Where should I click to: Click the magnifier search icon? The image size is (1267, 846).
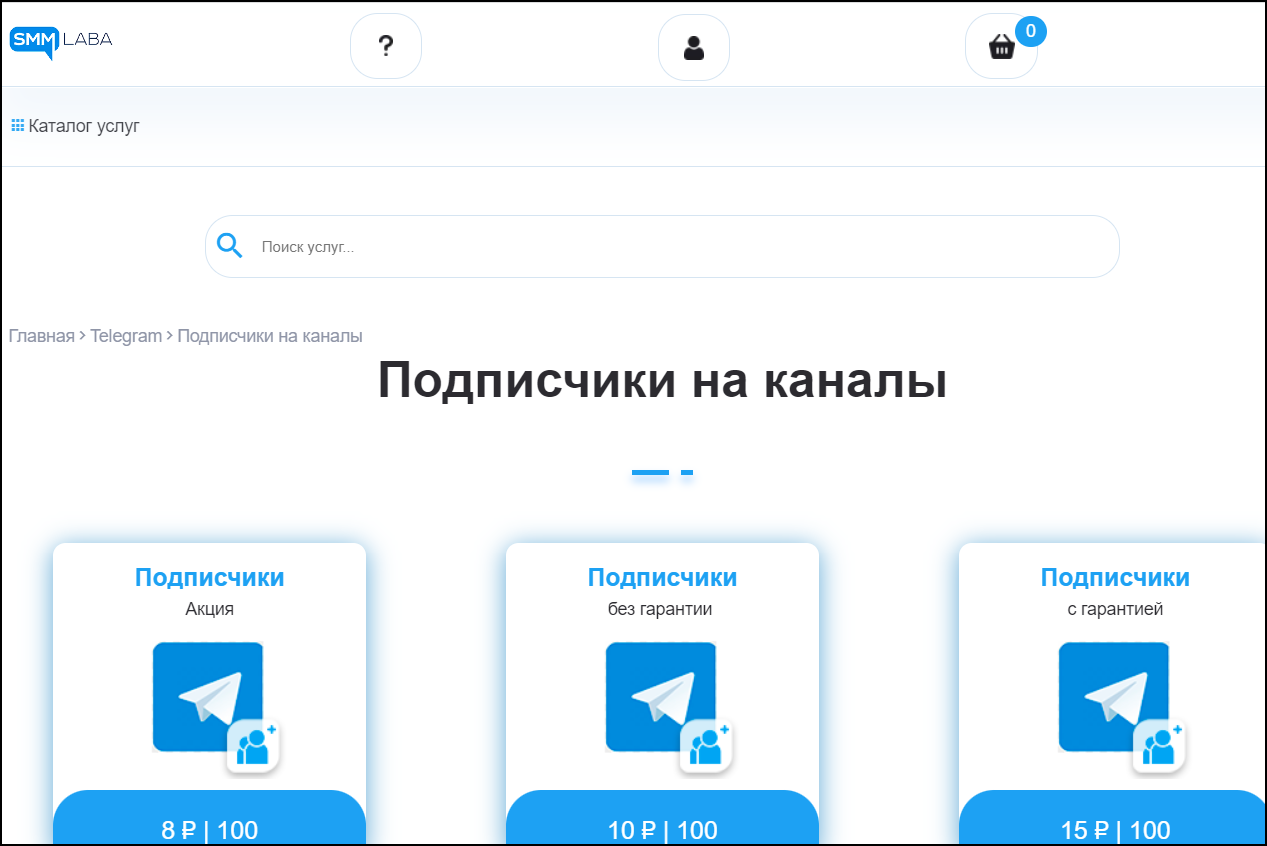pos(230,246)
